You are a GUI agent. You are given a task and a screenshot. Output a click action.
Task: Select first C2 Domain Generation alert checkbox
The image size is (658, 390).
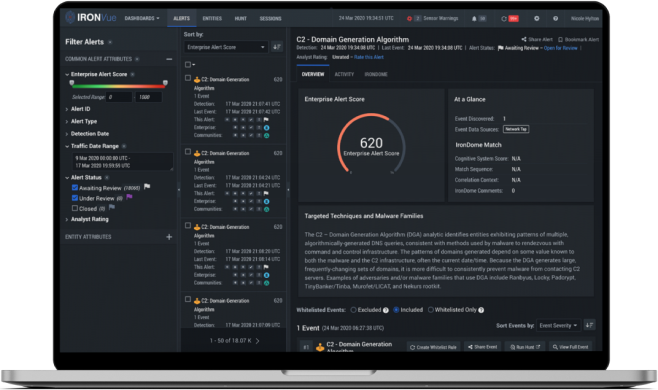coord(188,78)
